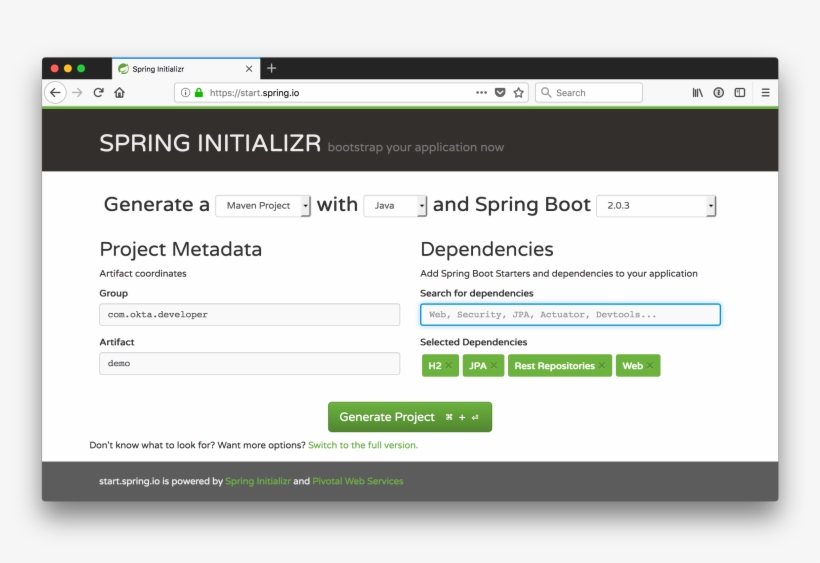Open the Library icon in toolbar
The height and width of the screenshot is (563, 820).
pos(697,93)
